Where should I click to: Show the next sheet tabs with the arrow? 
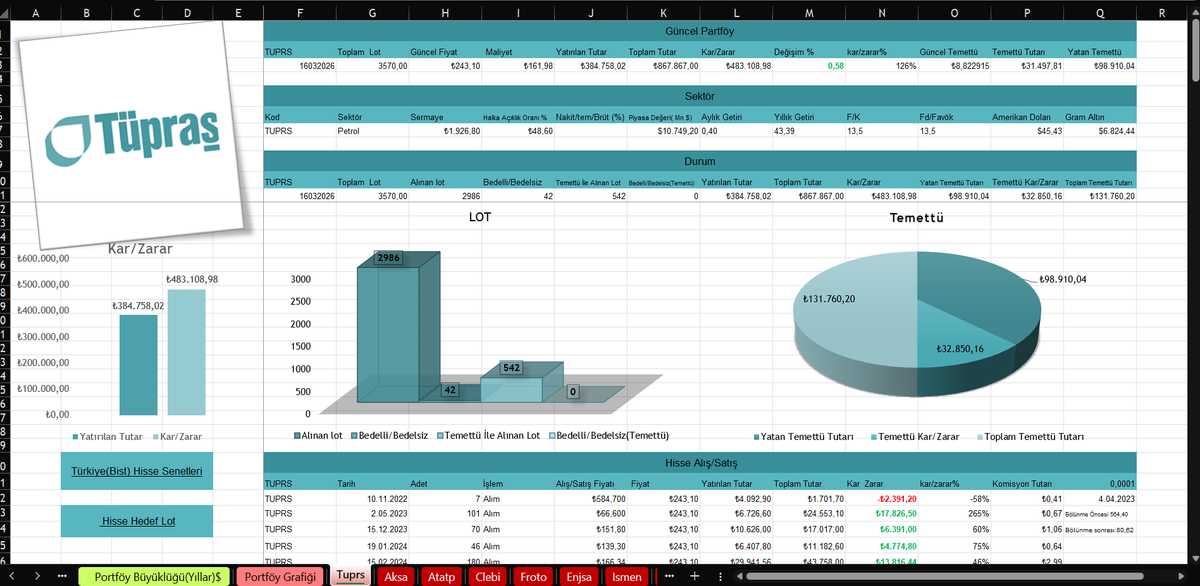click(37, 576)
